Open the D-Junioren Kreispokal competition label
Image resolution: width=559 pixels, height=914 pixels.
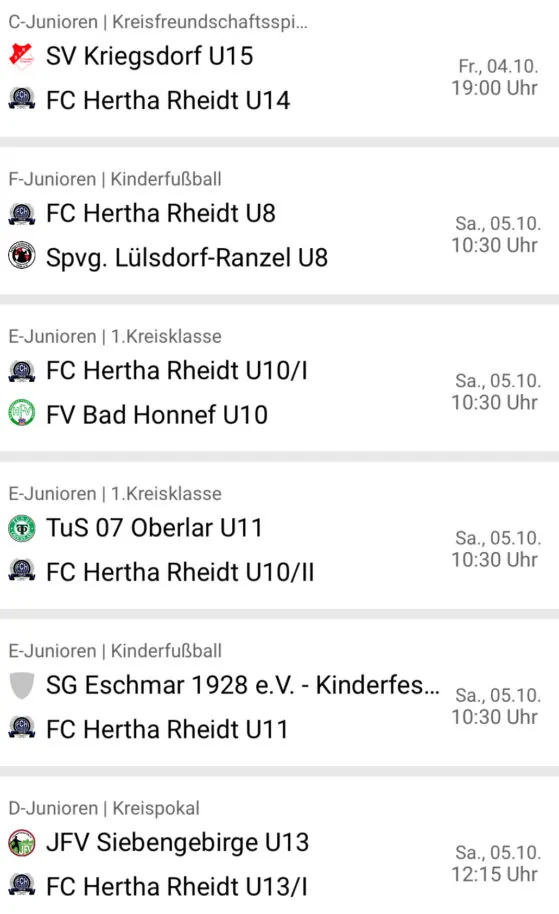coord(104,808)
